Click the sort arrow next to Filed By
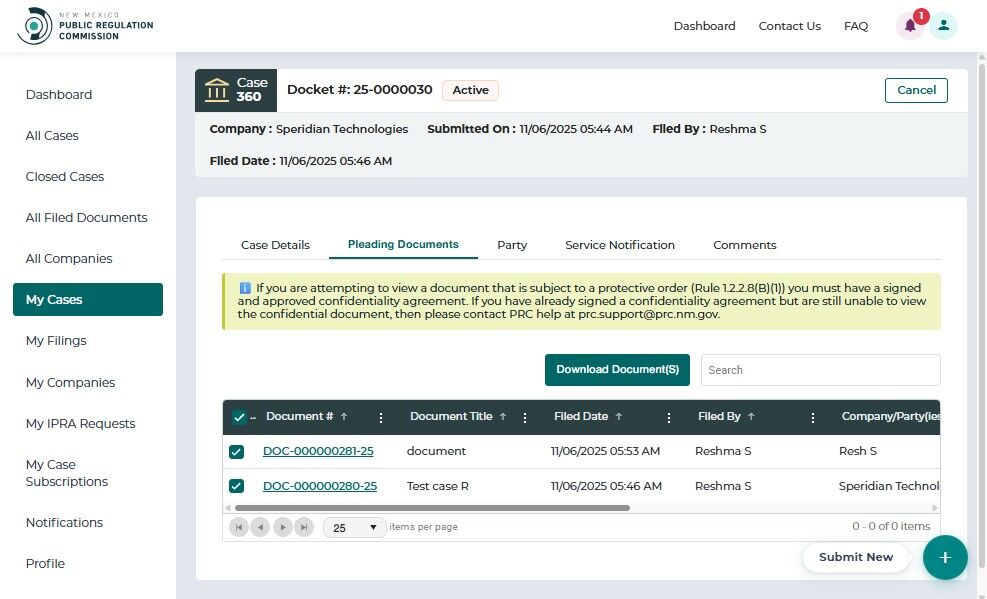 [x=751, y=417]
